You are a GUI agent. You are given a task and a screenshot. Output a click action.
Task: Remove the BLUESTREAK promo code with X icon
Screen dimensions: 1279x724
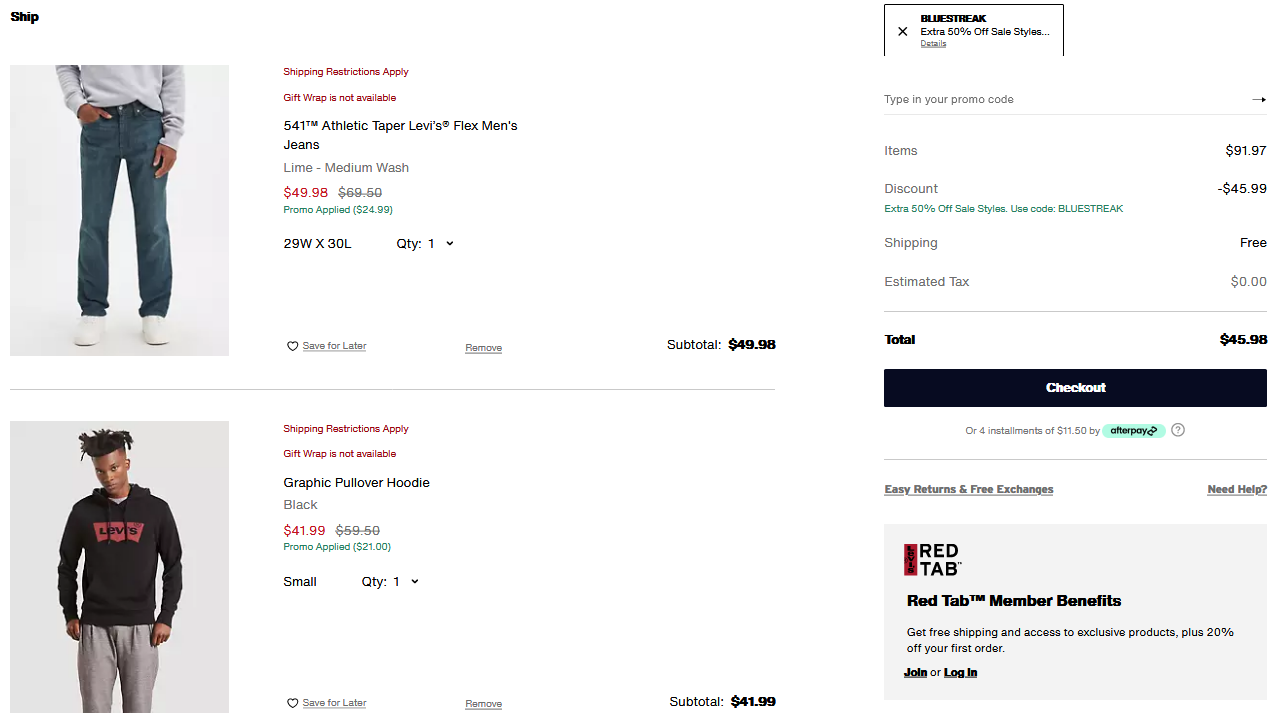(903, 31)
